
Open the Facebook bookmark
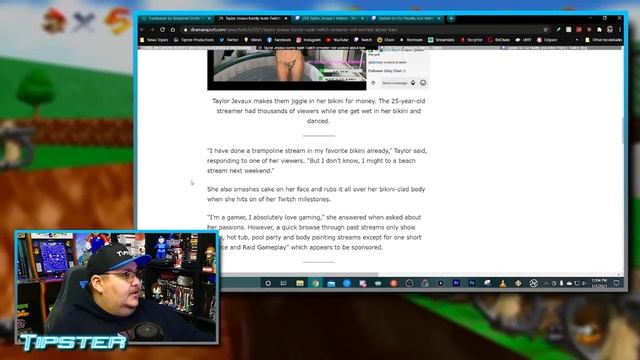click(x=279, y=40)
